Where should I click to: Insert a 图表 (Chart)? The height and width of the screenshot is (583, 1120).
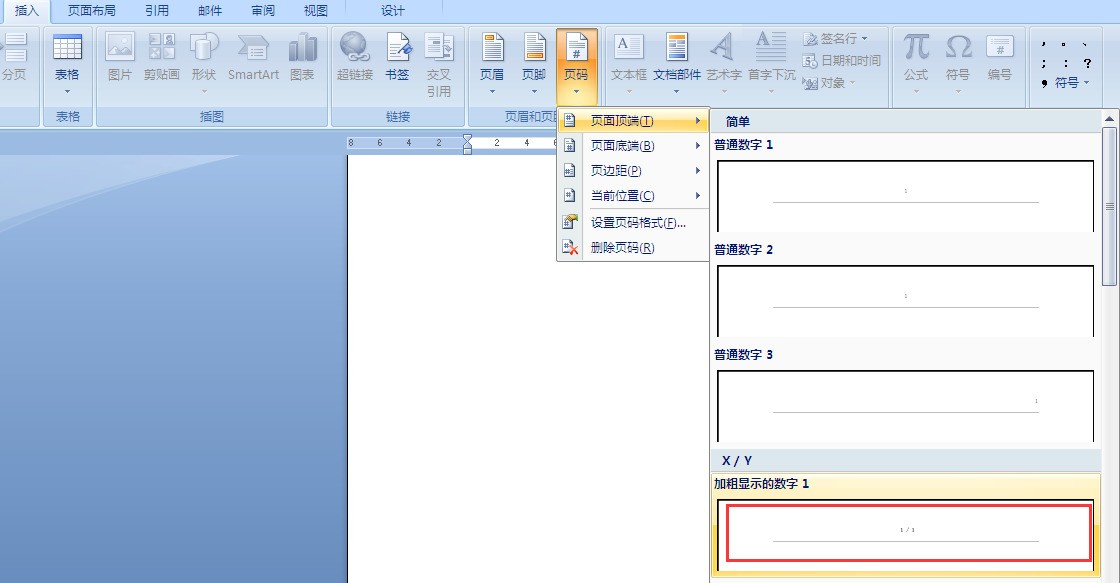tap(302, 62)
